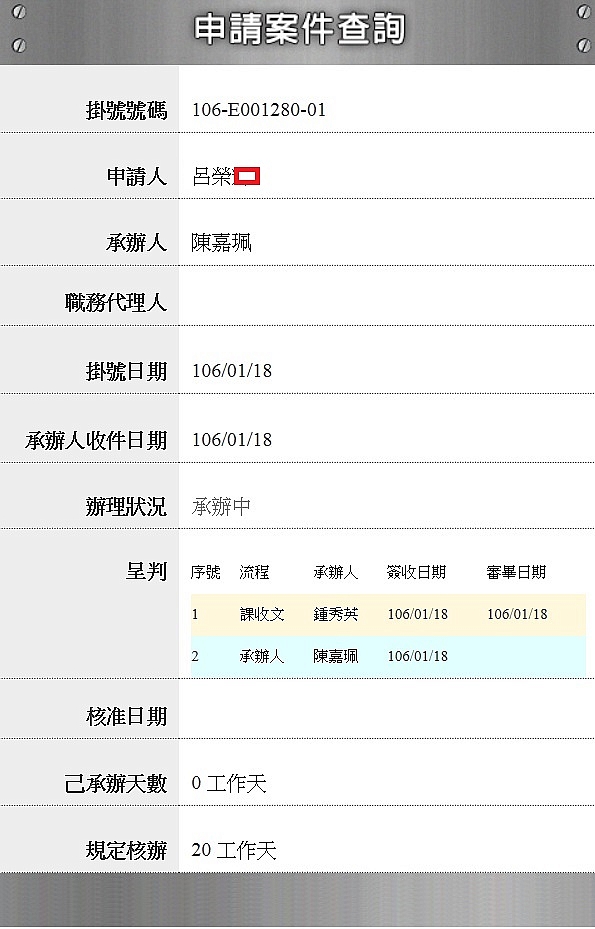Click the 0 工作天 elapsed days value
The height and width of the screenshot is (929, 595).
(x=229, y=784)
